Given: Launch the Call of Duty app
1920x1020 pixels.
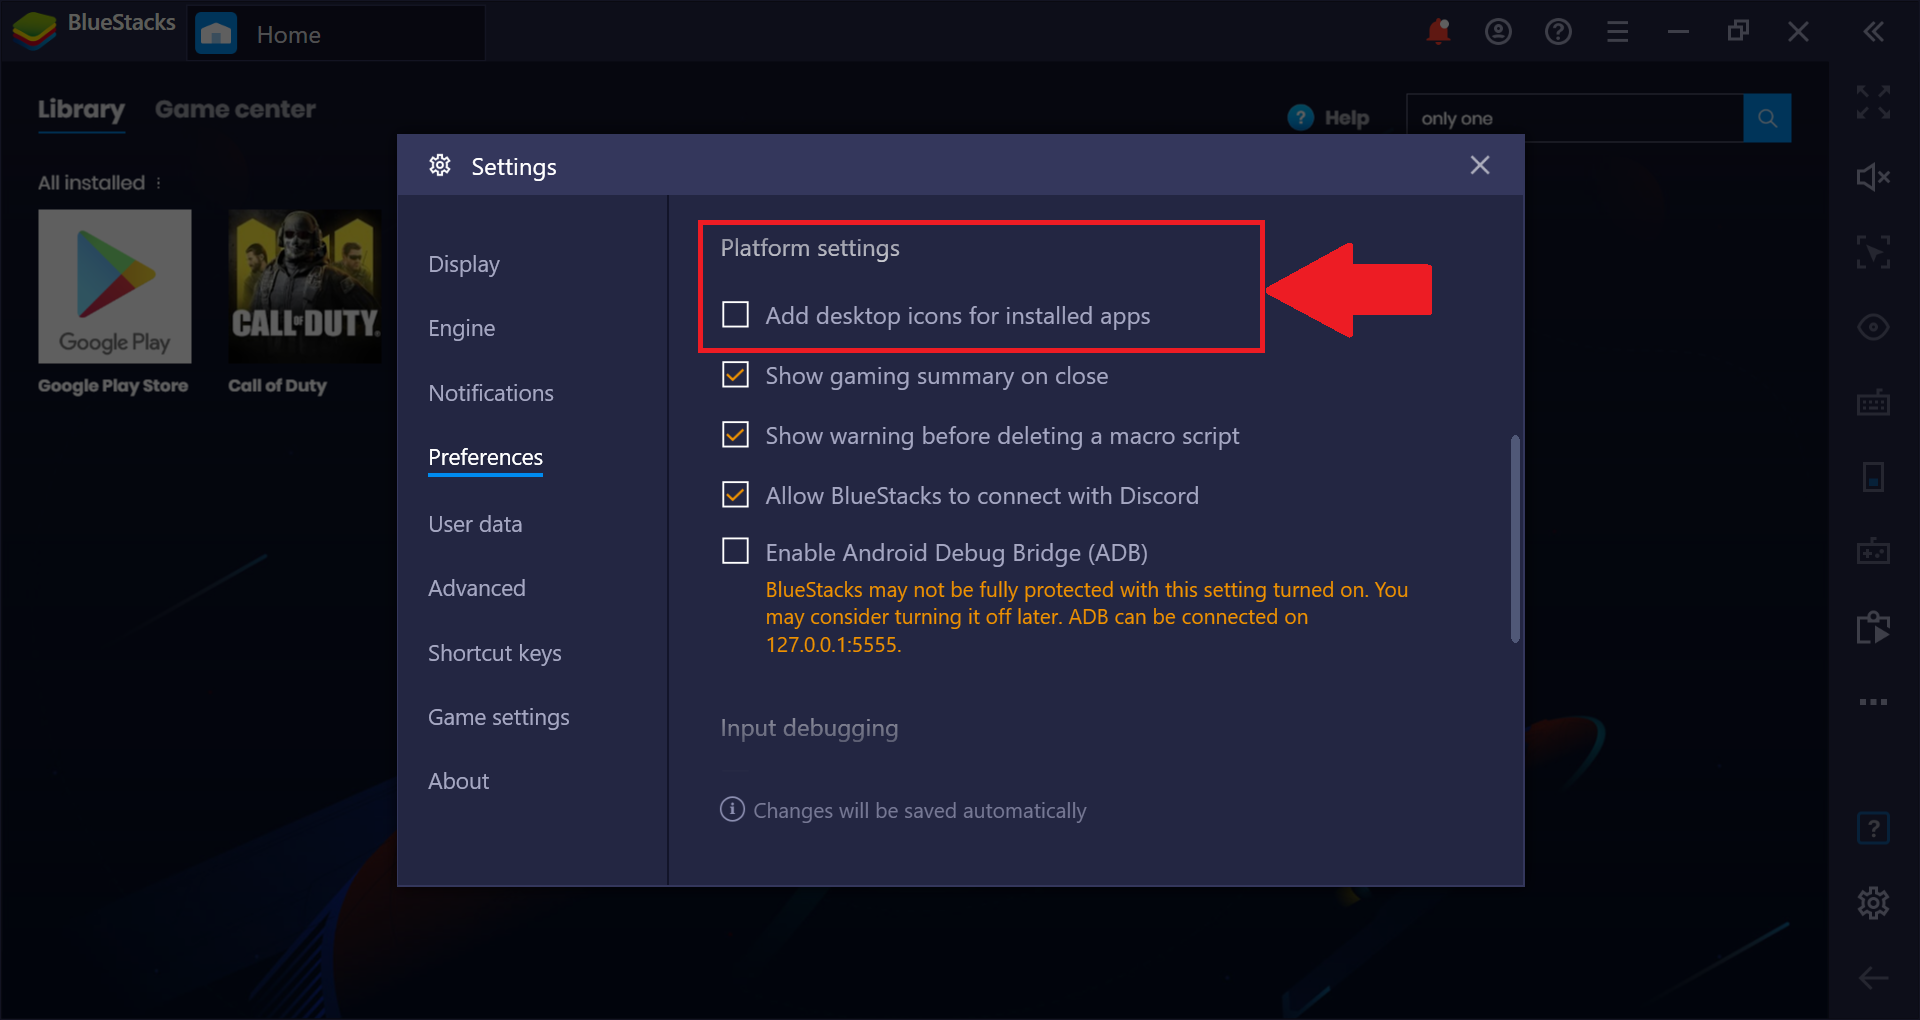Looking at the screenshot, I should (305, 286).
